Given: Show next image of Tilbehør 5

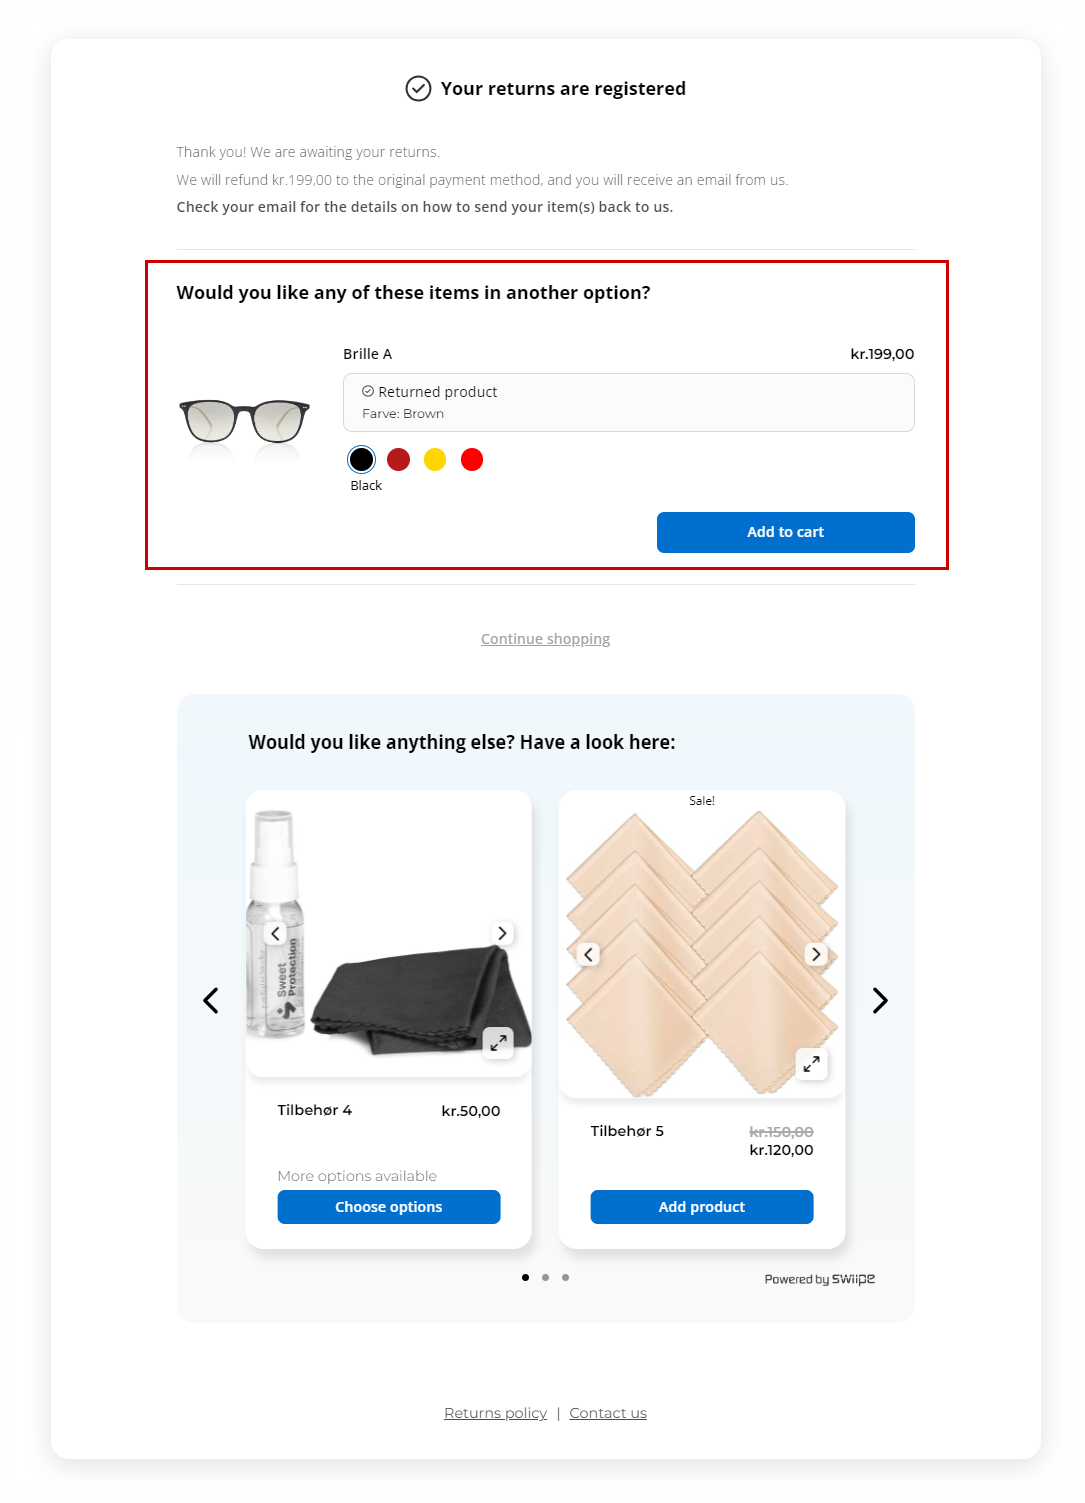Looking at the screenshot, I should pyautogui.click(x=816, y=954).
